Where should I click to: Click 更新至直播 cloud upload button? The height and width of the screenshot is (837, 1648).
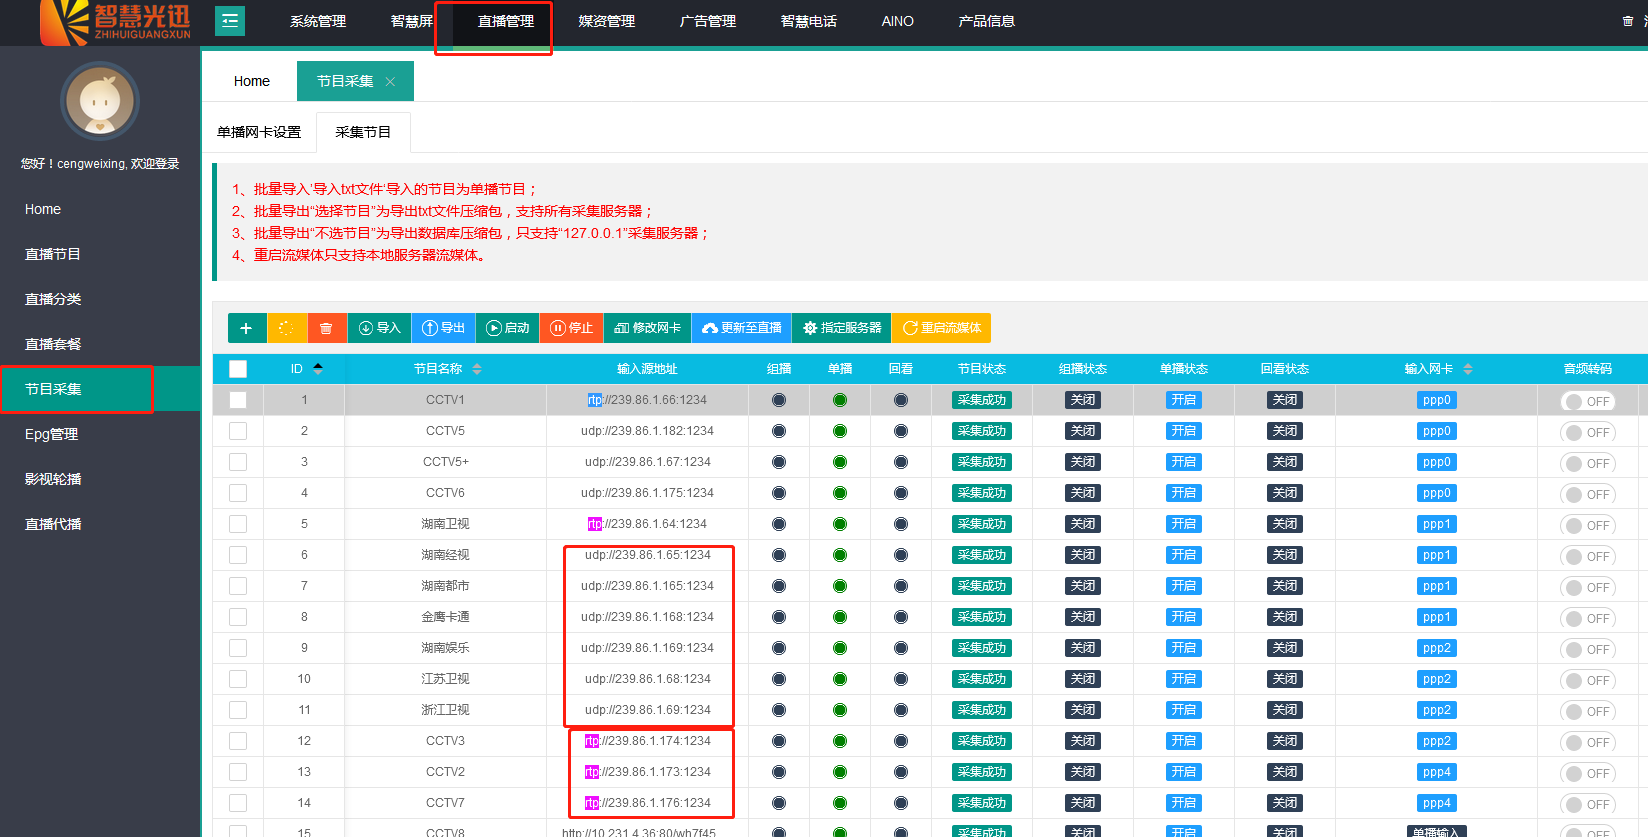741,328
